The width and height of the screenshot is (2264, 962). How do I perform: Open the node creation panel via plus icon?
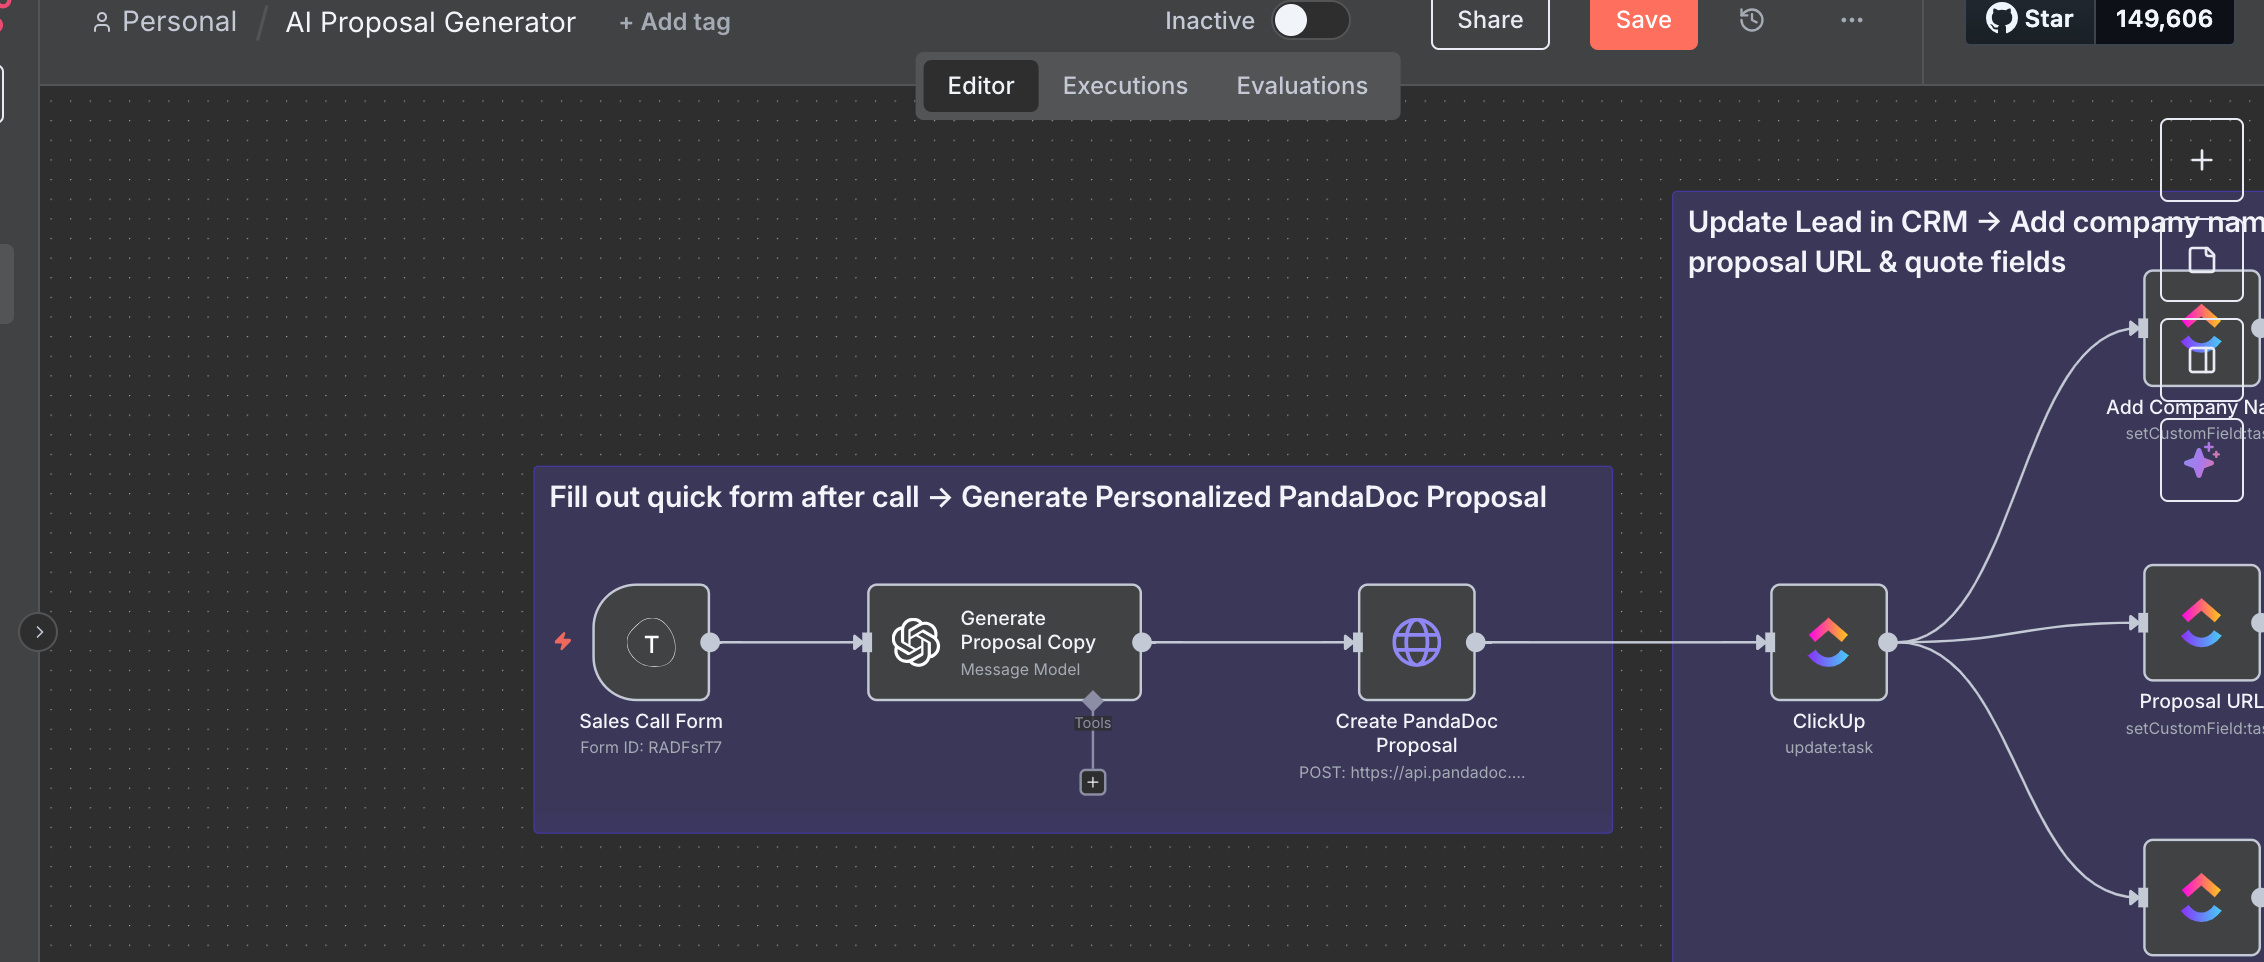[2202, 159]
